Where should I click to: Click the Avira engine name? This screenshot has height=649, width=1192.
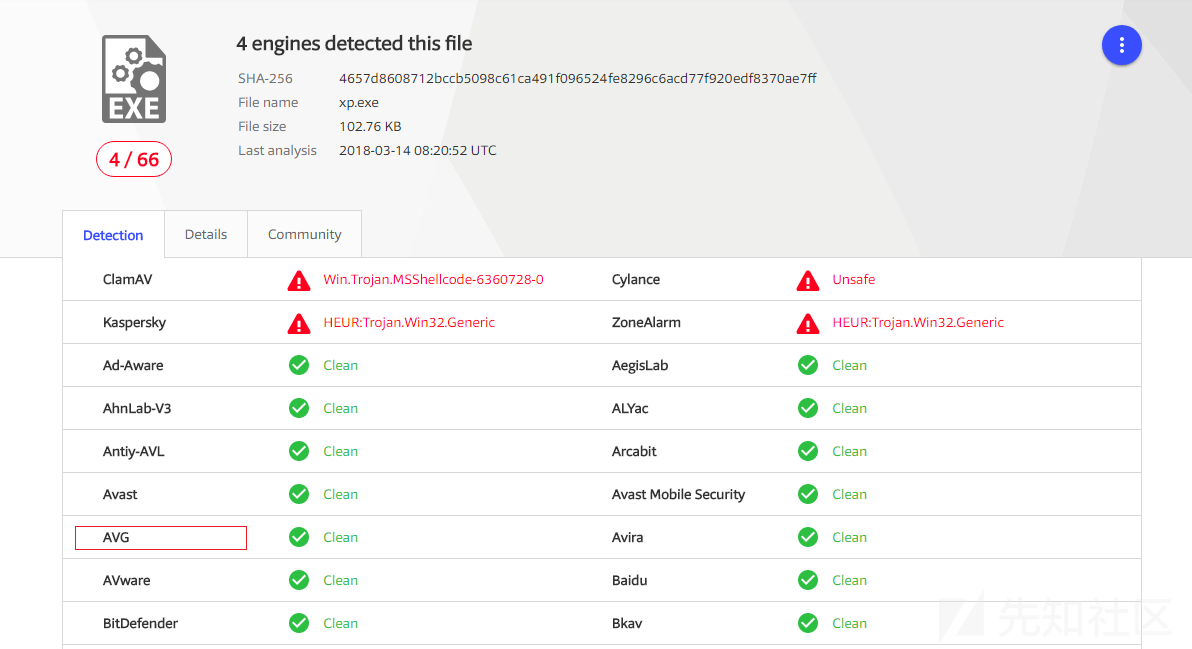point(627,537)
